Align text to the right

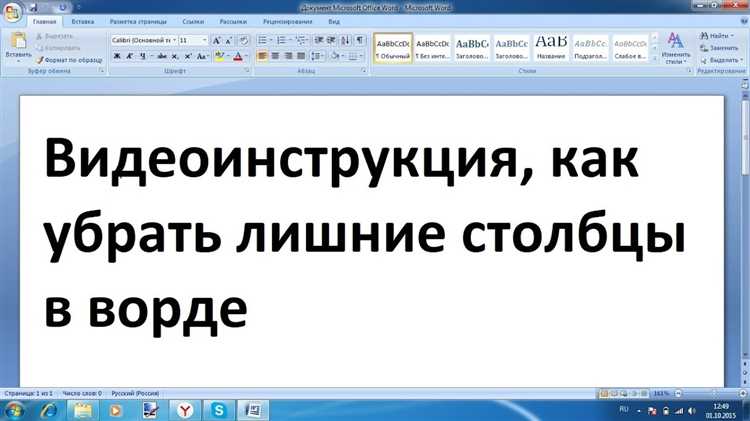[x=288, y=56]
